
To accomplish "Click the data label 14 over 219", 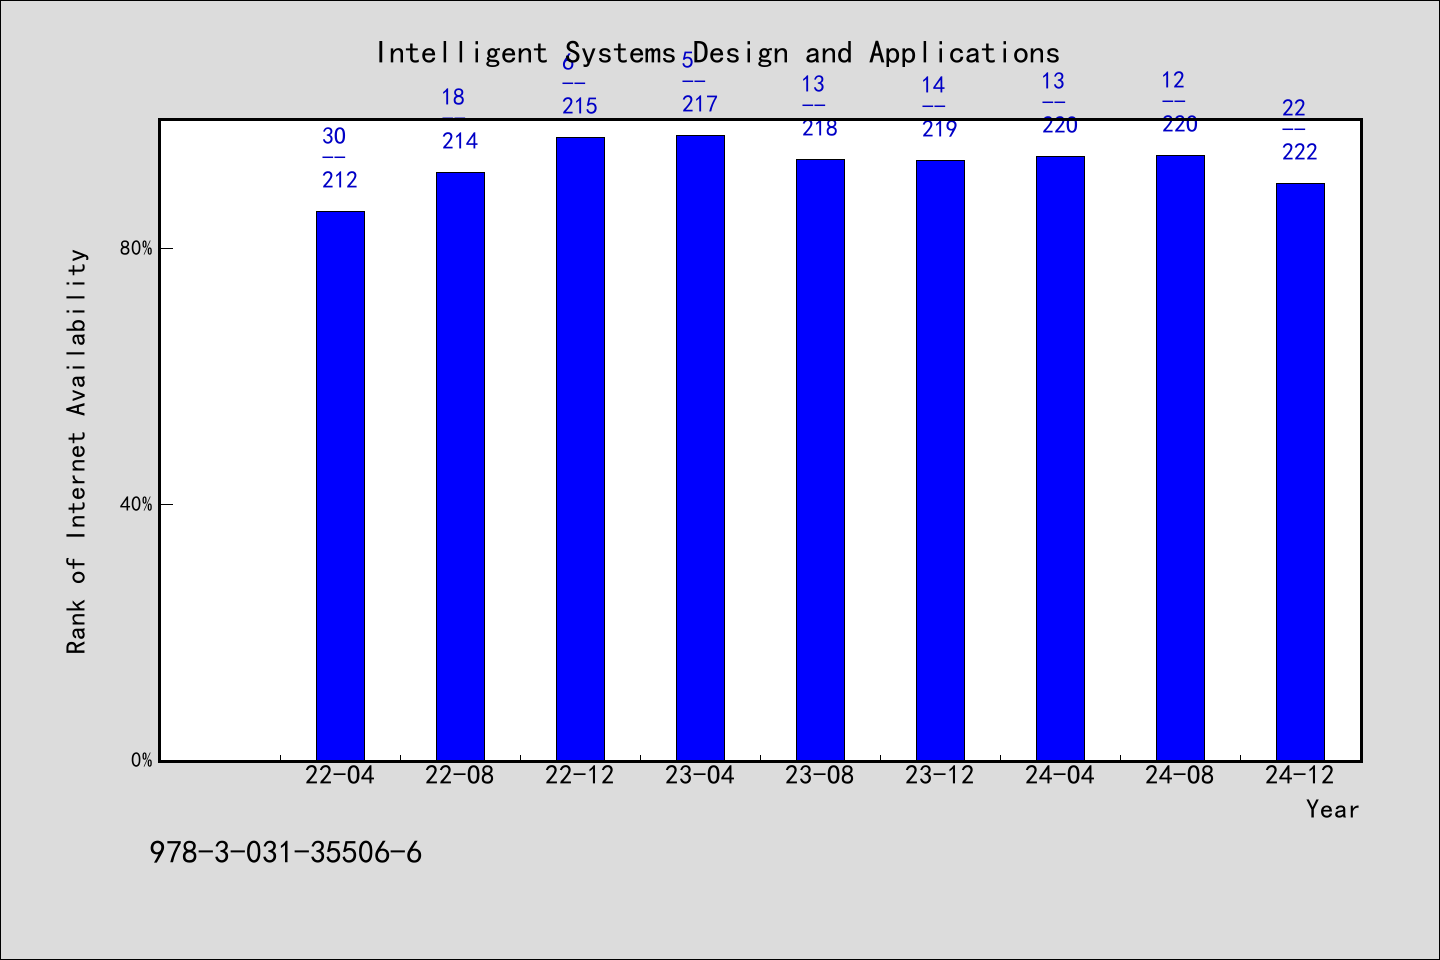I will tap(940, 107).
